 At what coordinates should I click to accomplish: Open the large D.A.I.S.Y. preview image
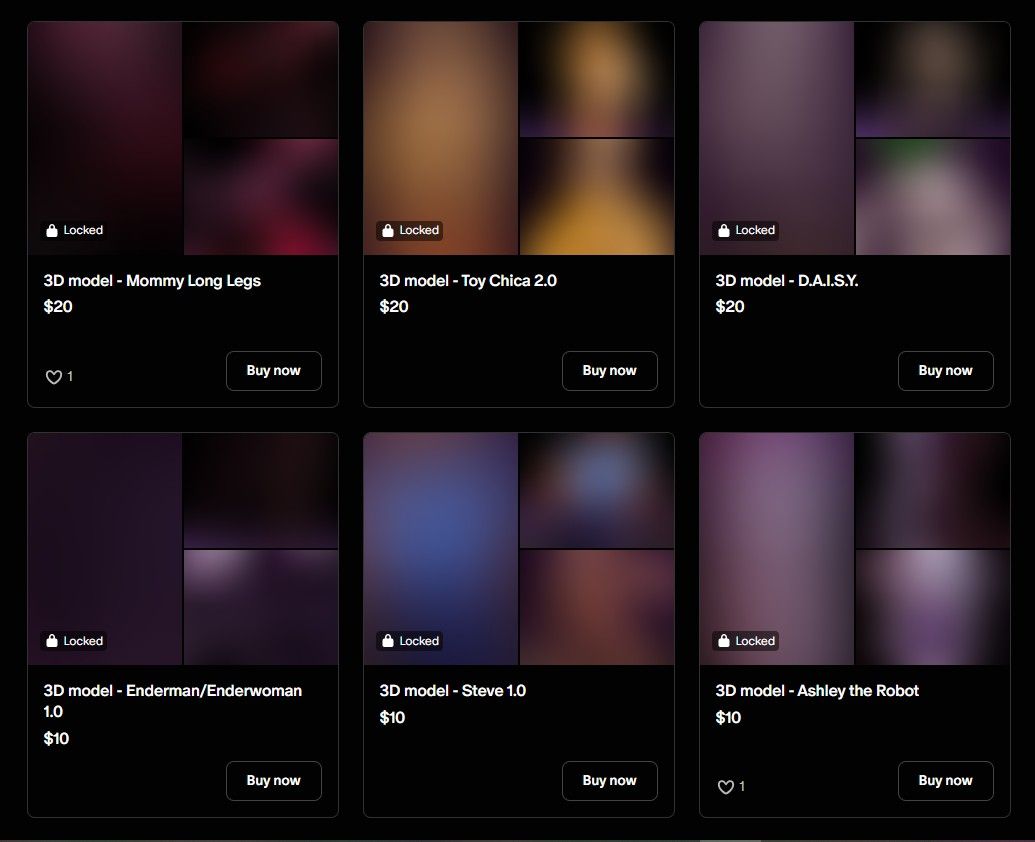tap(777, 139)
